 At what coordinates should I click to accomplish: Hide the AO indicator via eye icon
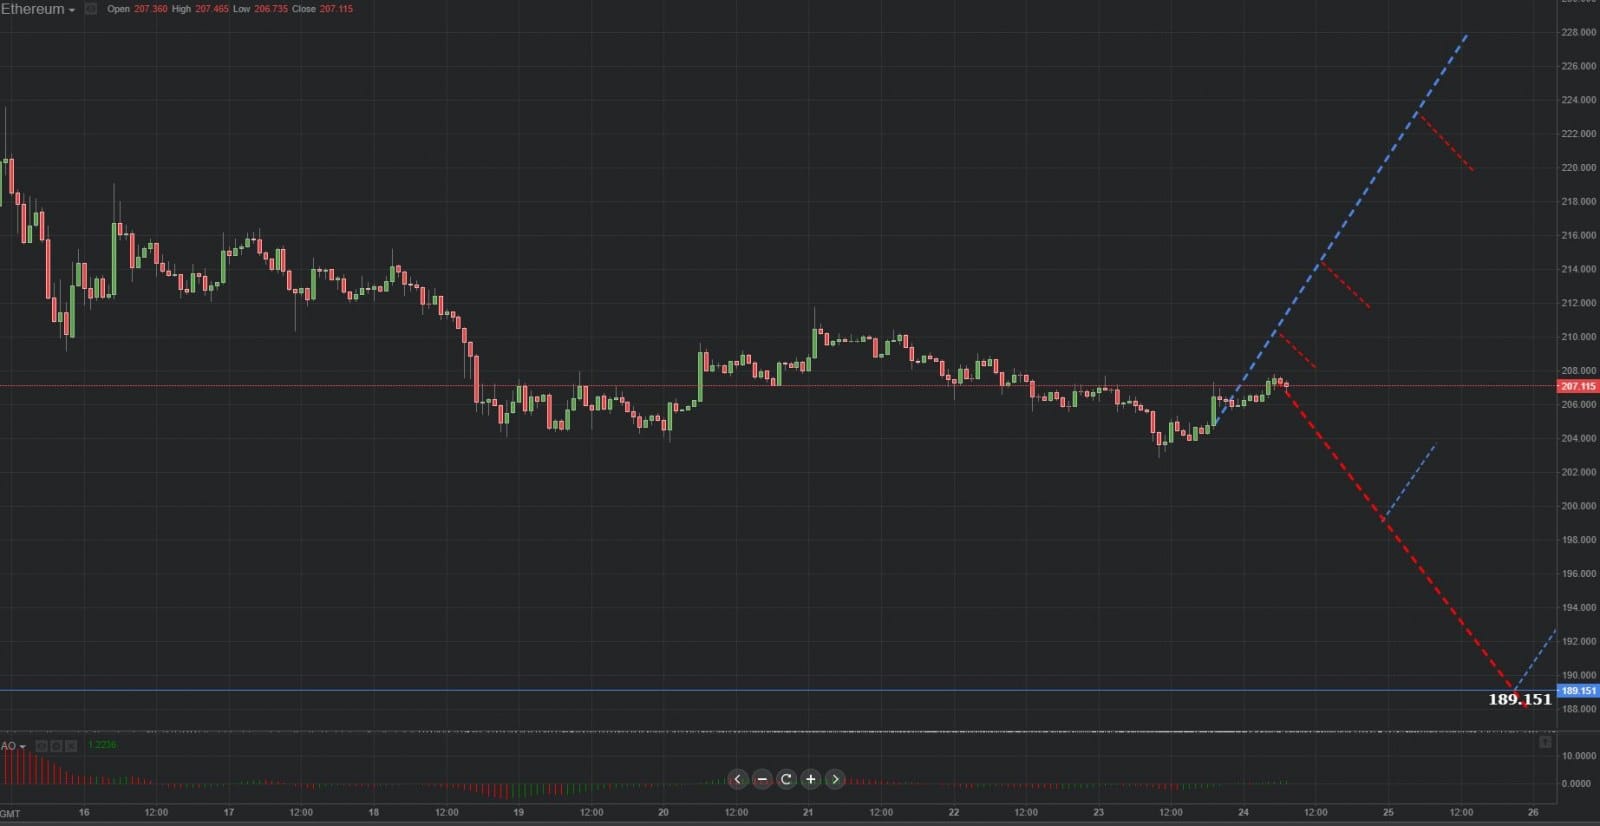point(42,746)
